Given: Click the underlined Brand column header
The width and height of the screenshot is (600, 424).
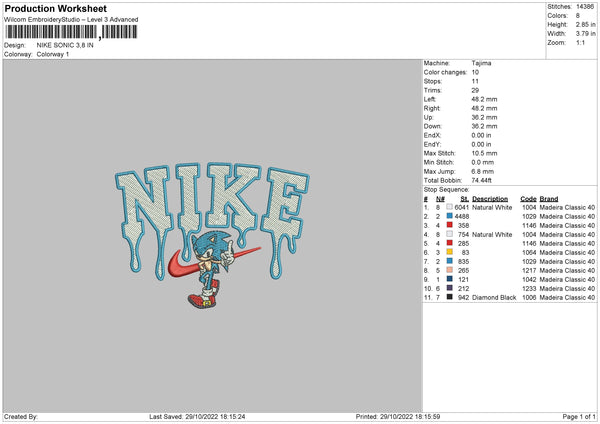Looking at the screenshot, I should tap(549, 199).
